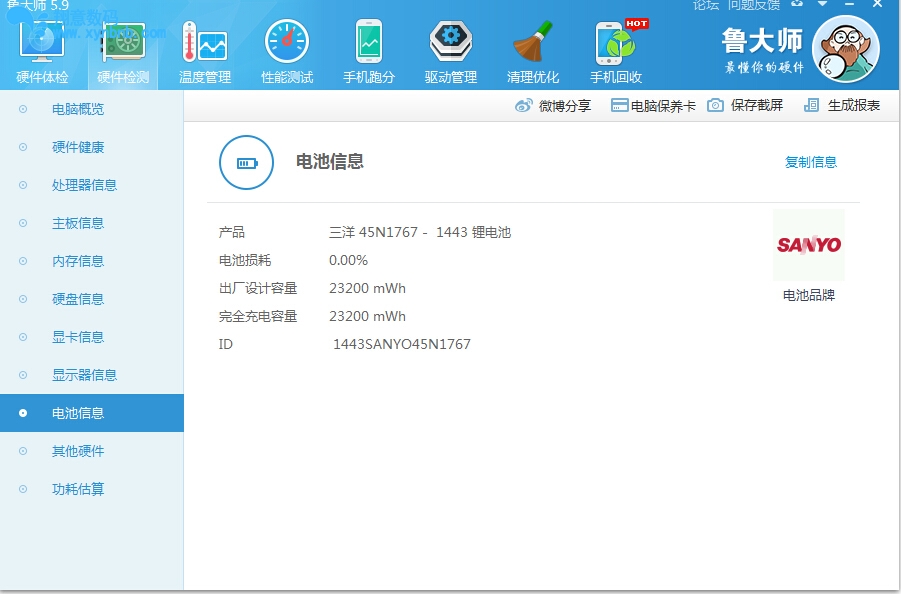Click the report icon for 生成报表

click(811, 105)
